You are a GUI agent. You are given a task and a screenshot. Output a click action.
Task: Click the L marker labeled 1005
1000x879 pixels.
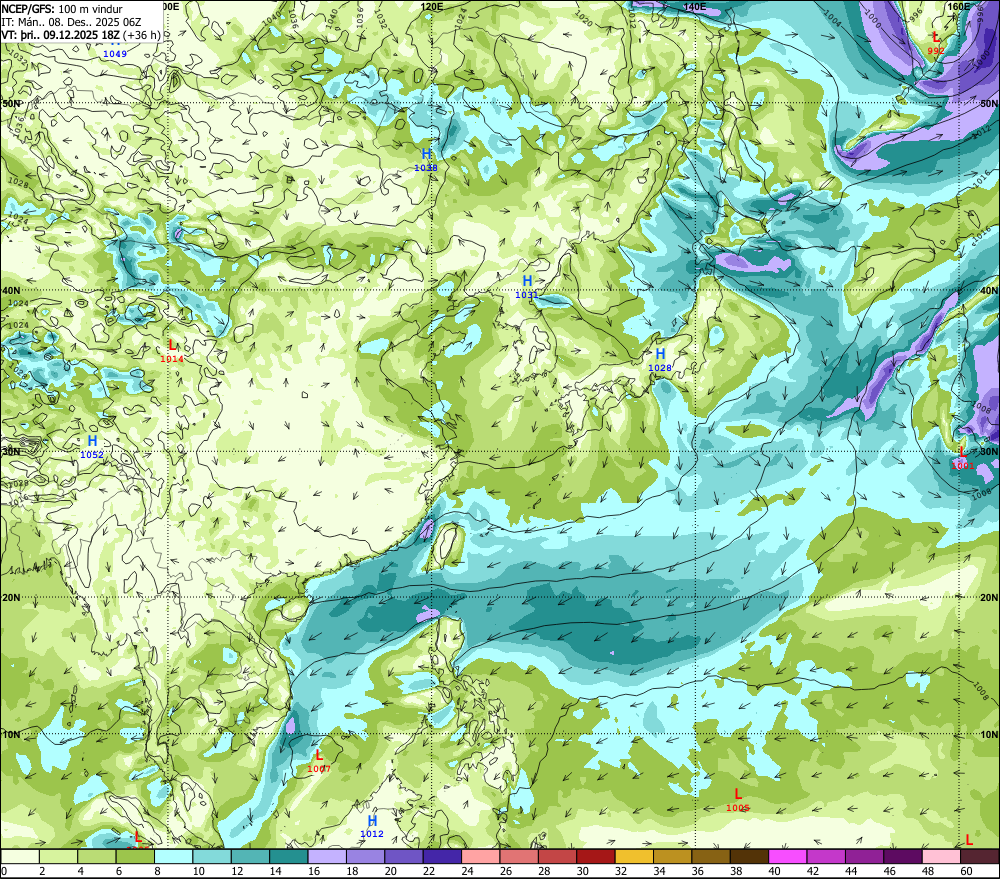pyautogui.click(x=738, y=794)
